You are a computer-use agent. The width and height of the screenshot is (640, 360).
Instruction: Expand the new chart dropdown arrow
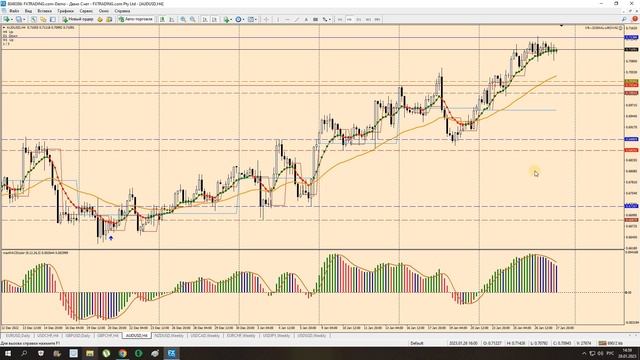12,19
